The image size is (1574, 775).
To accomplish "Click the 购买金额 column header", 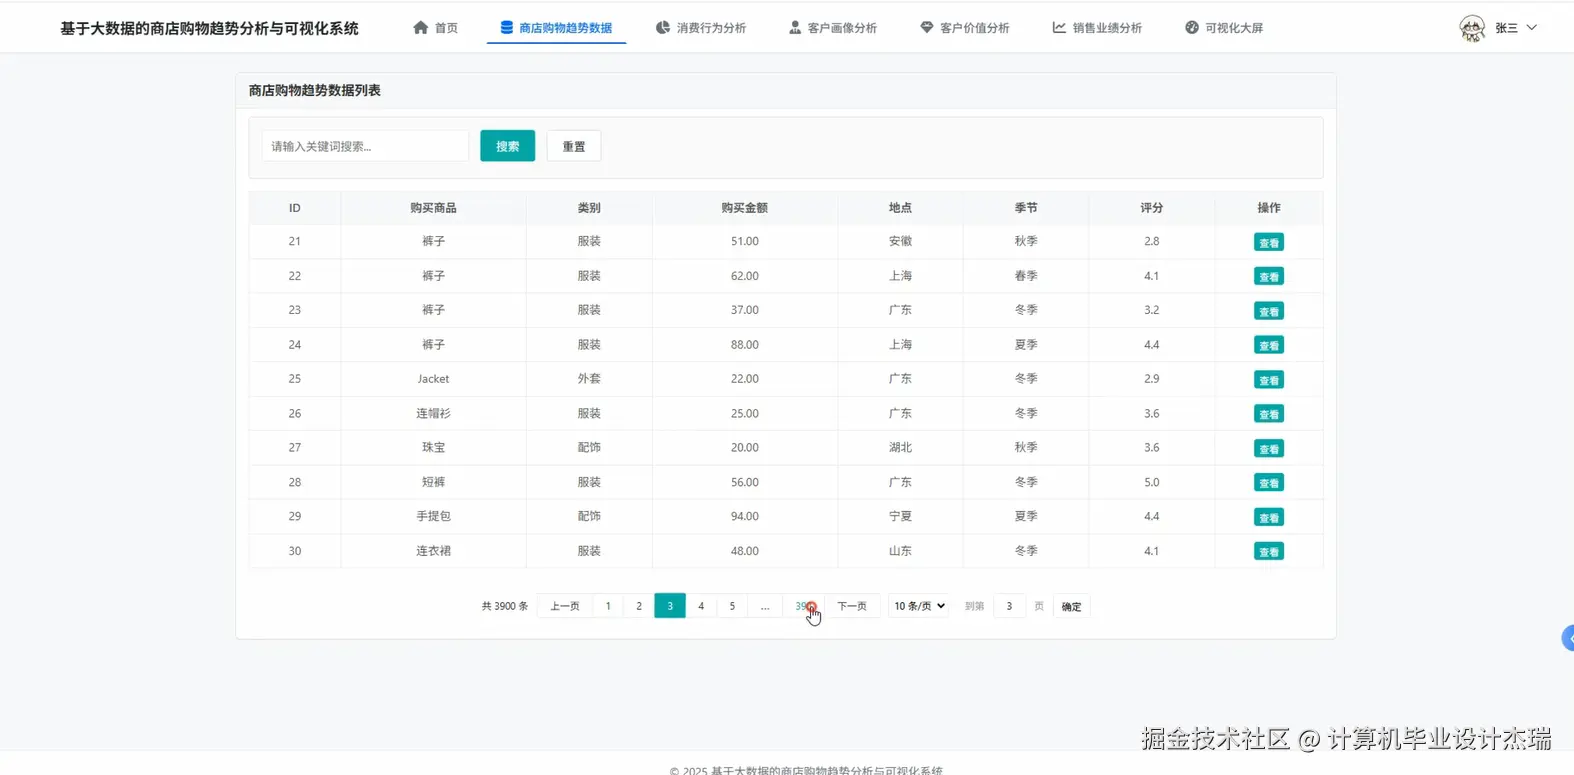I will coord(745,208).
